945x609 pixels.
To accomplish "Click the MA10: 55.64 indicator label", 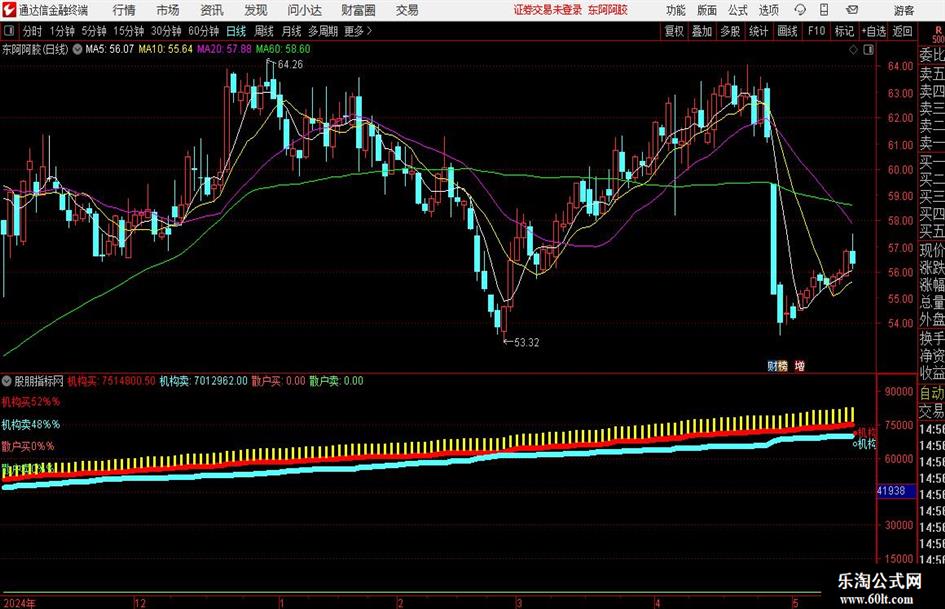I will tap(165, 49).
